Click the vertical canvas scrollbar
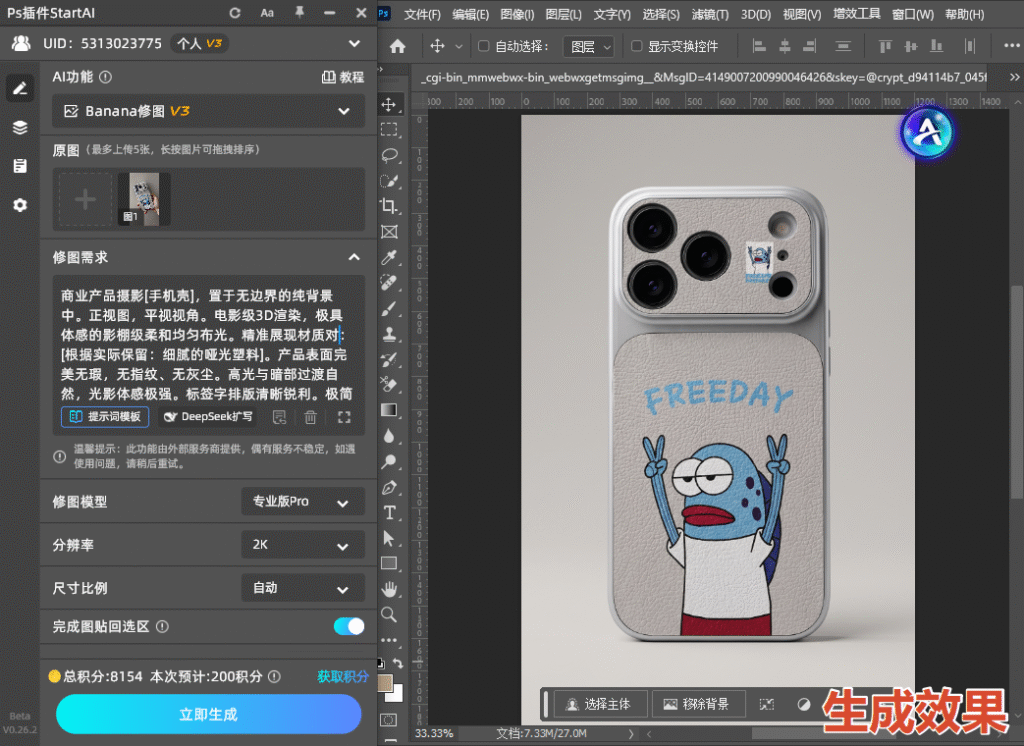1024x746 pixels. click(x=1017, y=392)
